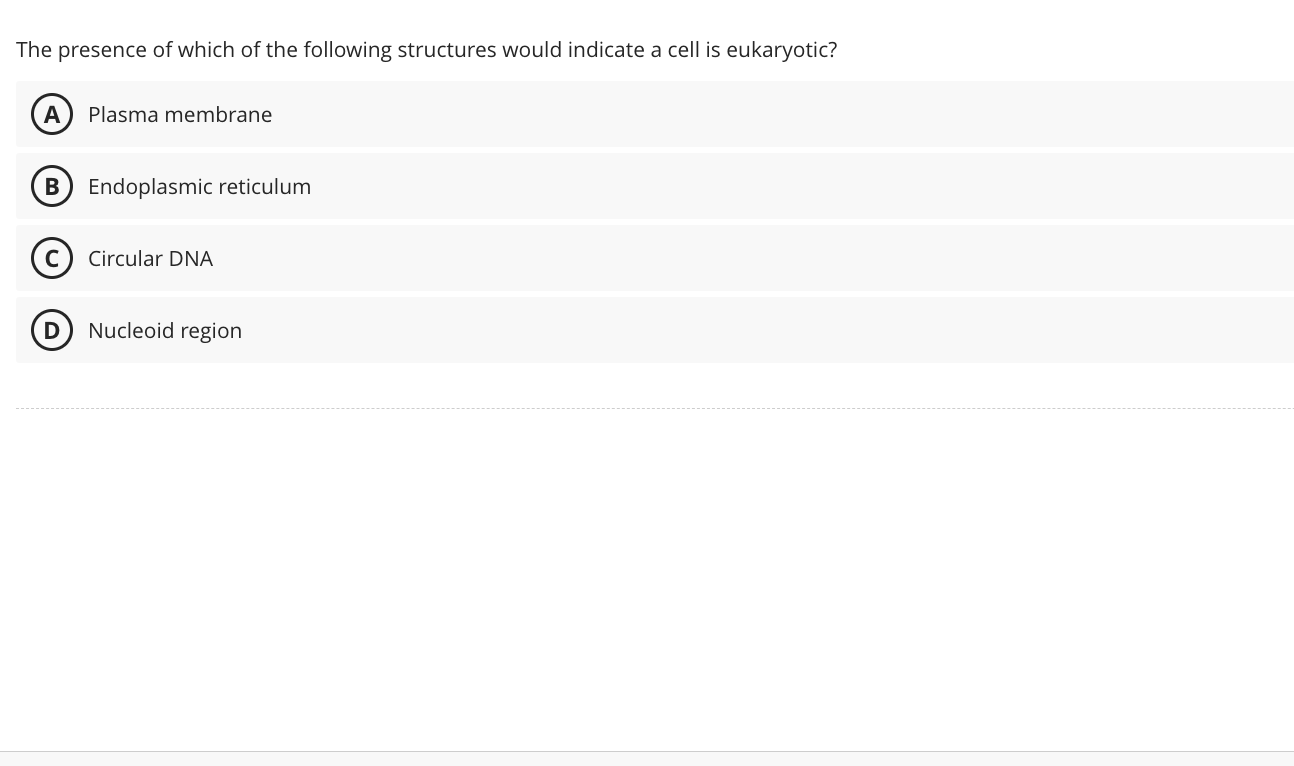This screenshot has width=1294, height=766.
Task: Click the circled letter D icon
Action: (x=52, y=330)
